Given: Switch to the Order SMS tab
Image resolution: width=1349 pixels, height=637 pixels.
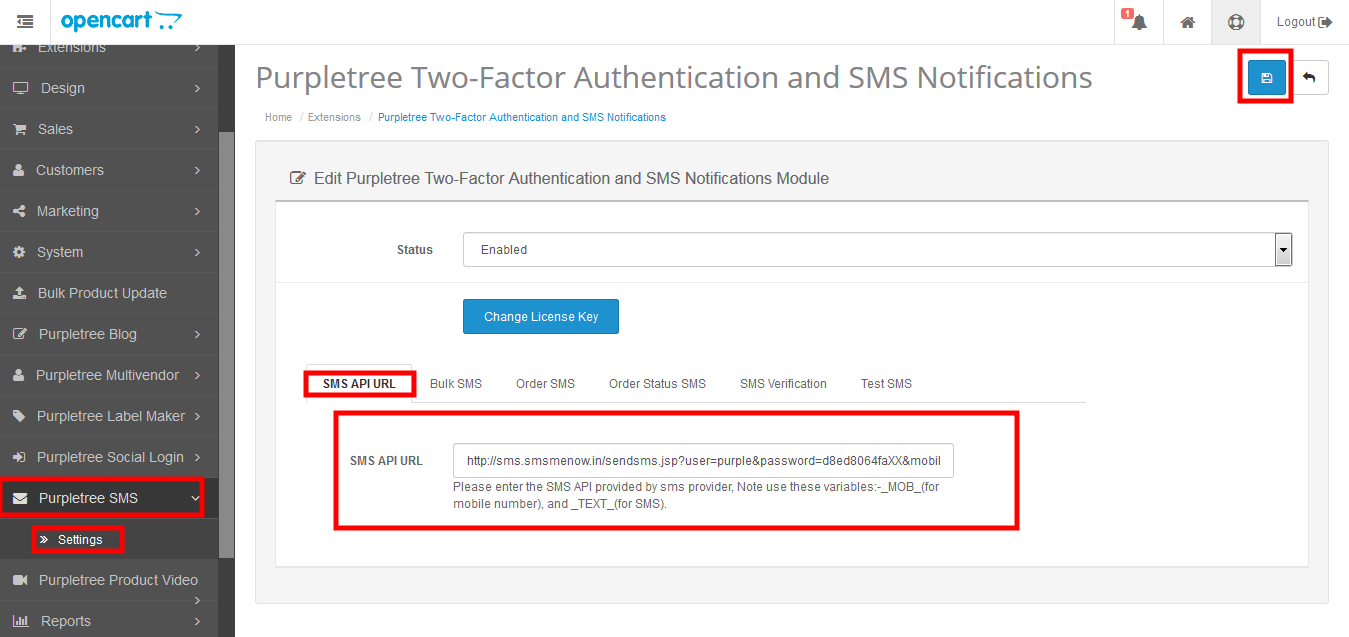Looking at the screenshot, I should [545, 384].
